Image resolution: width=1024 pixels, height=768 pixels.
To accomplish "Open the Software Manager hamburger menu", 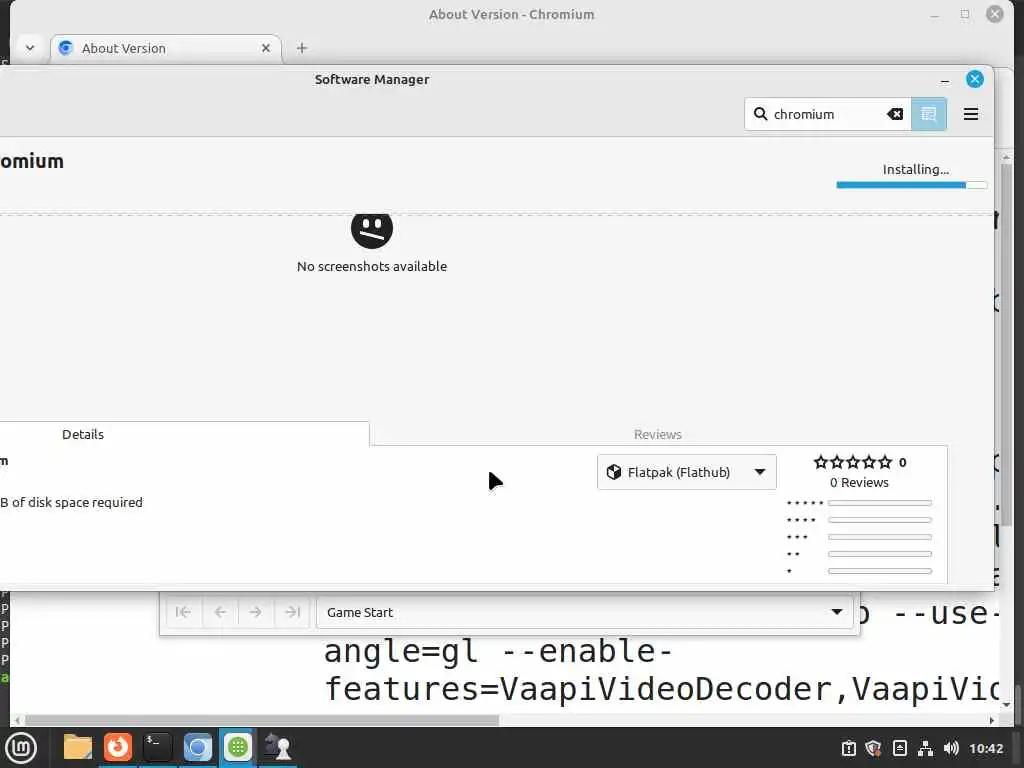I will [x=970, y=114].
